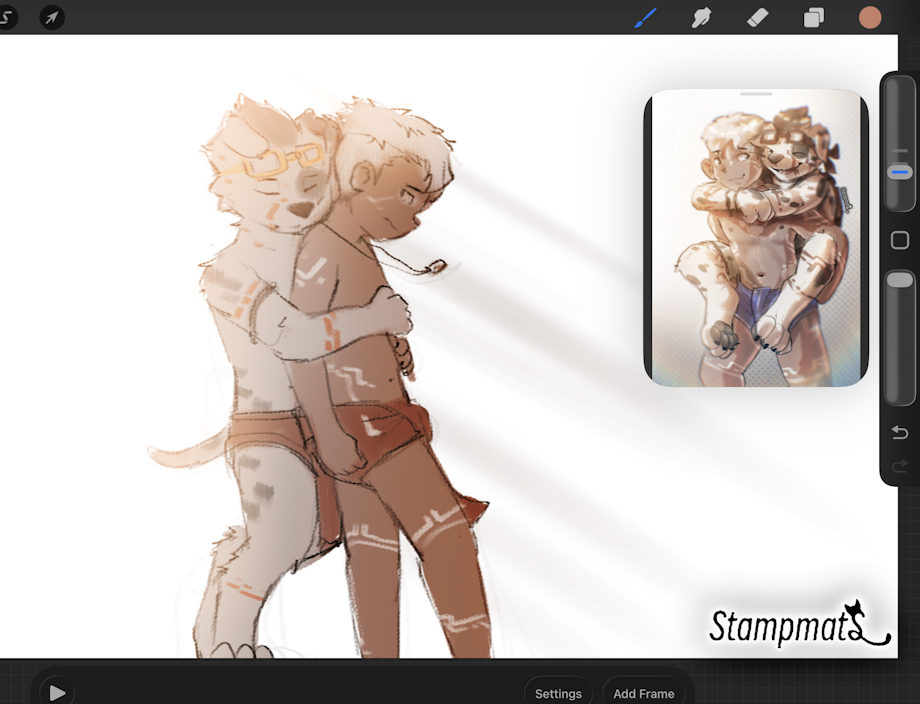
Task: Click the brush opacity slider handle
Action: pyautogui.click(x=900, y=279)
